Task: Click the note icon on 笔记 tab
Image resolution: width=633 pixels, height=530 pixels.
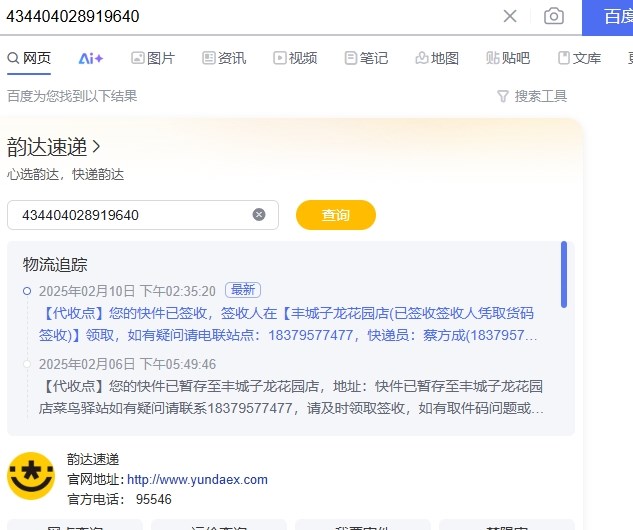Action: click(x=351, y=58)
